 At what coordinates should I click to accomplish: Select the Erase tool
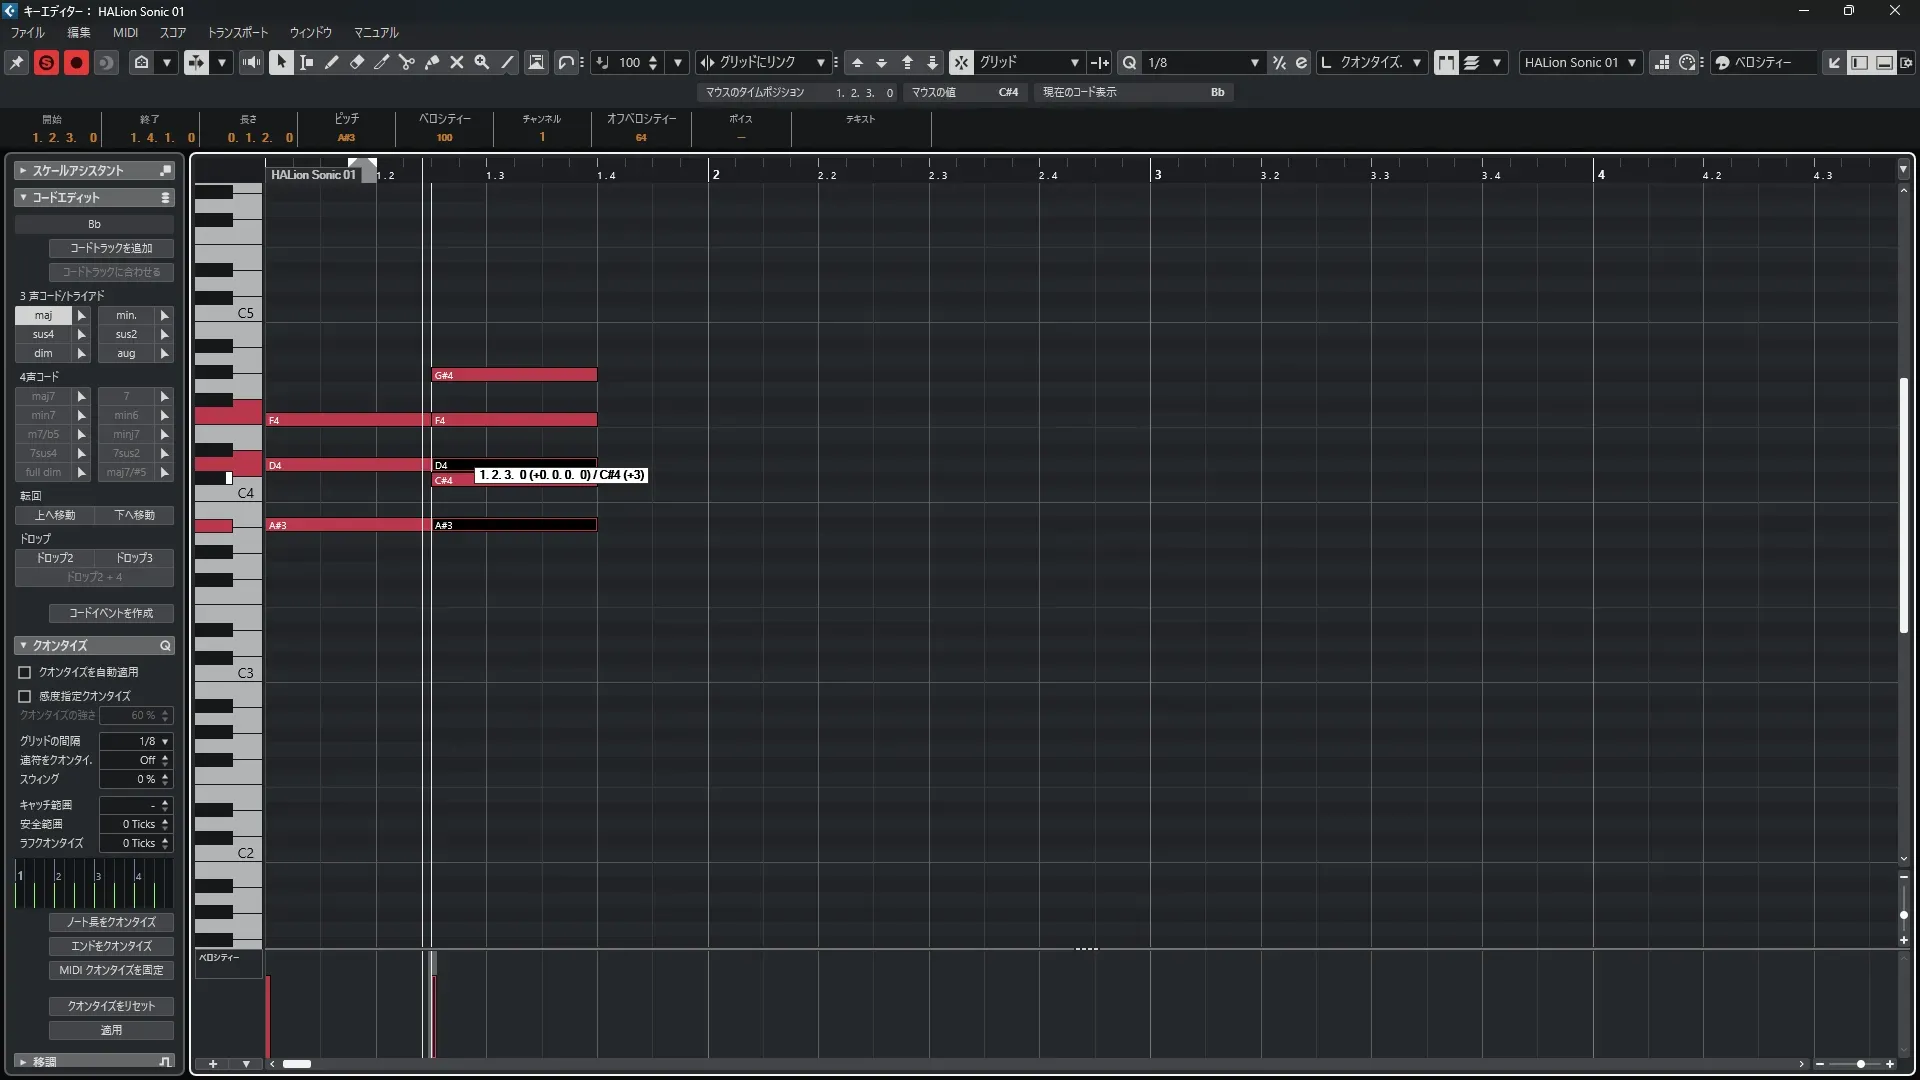(357, 62)
